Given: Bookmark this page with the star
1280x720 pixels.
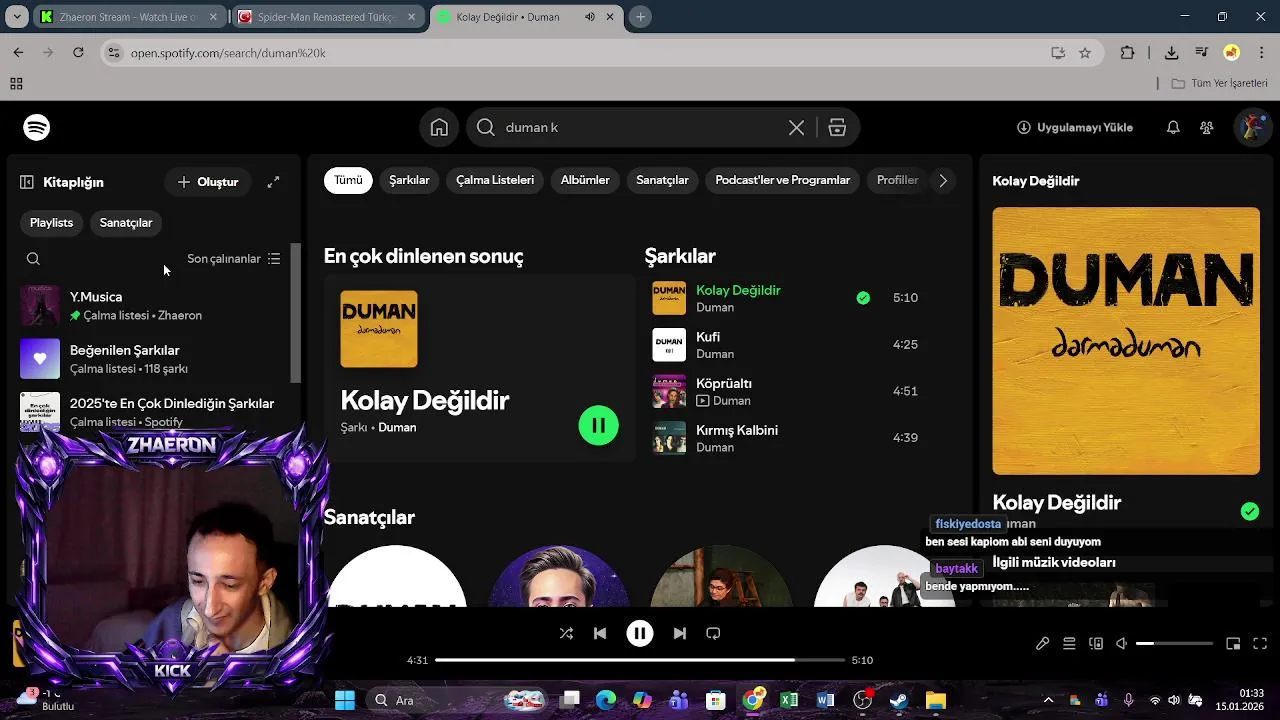Looking at the screenshot, I should pos(1085,53).
